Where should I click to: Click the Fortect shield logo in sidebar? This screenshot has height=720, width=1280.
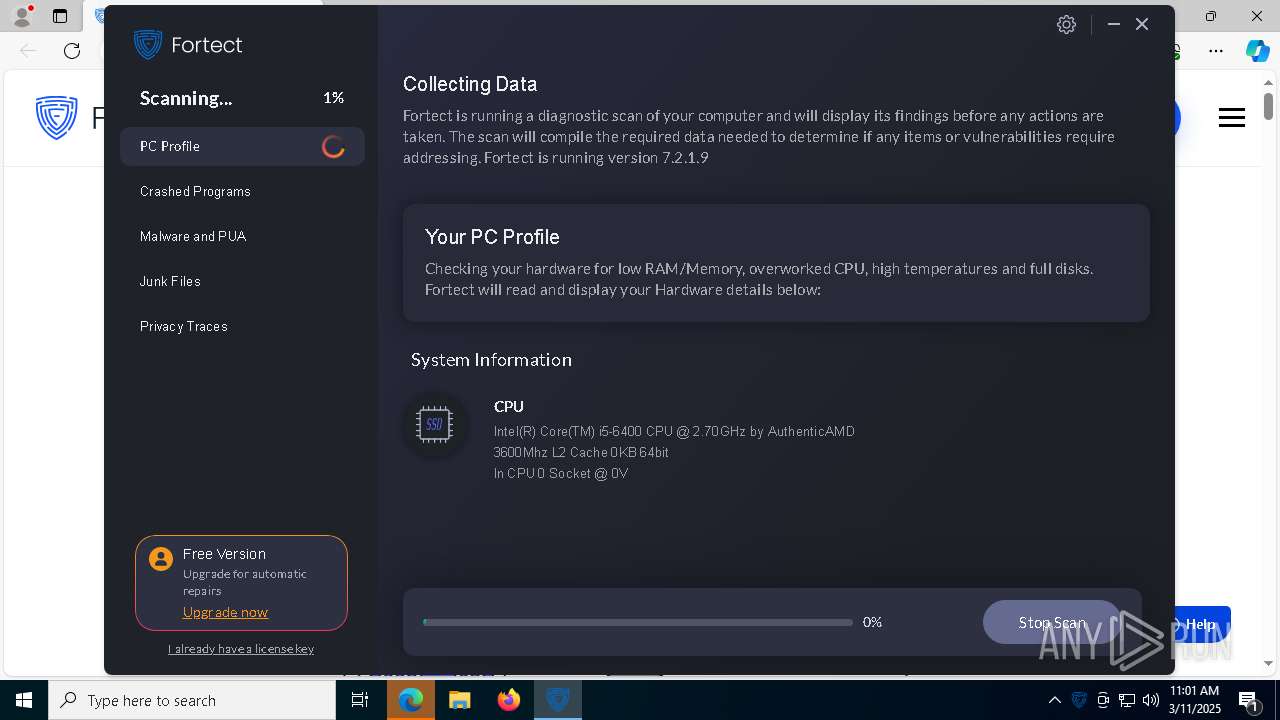point(148,45)
